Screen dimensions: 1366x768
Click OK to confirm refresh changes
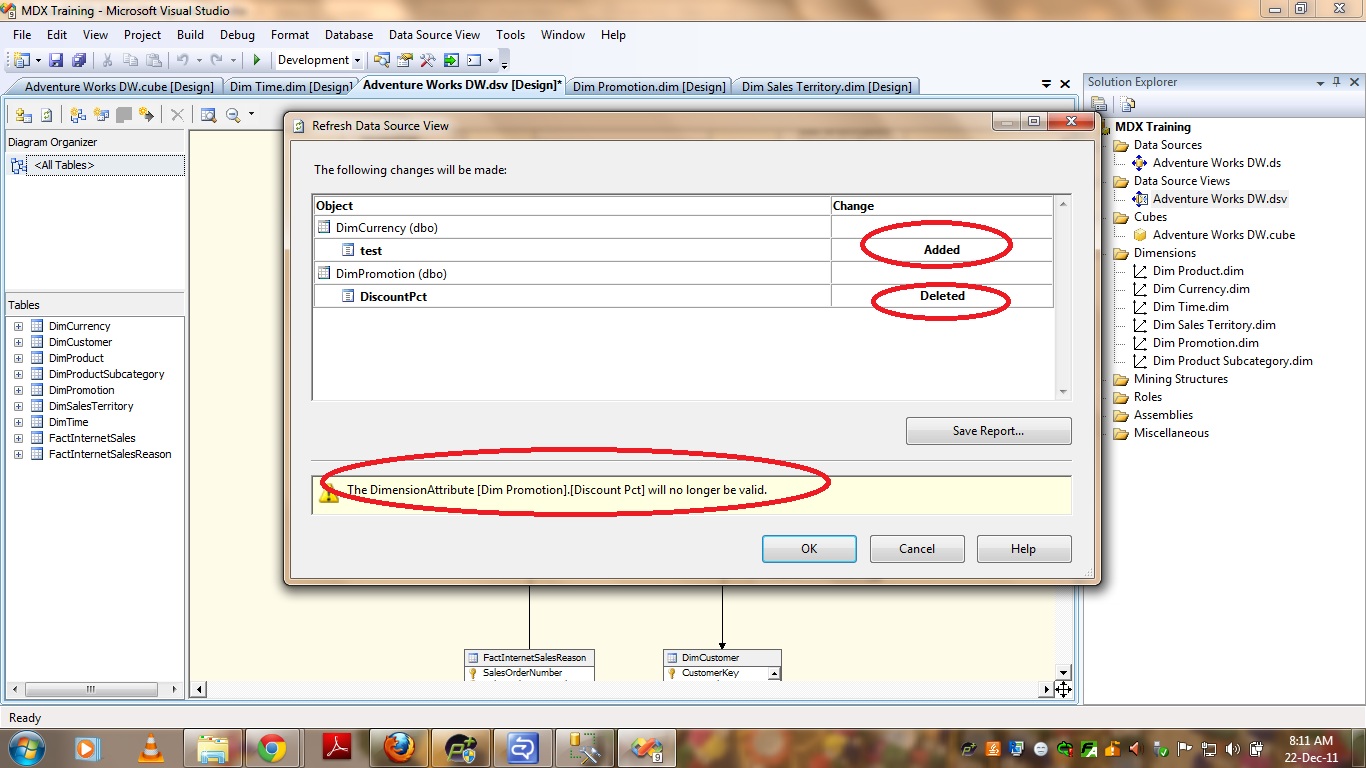[x=808, y=549]
